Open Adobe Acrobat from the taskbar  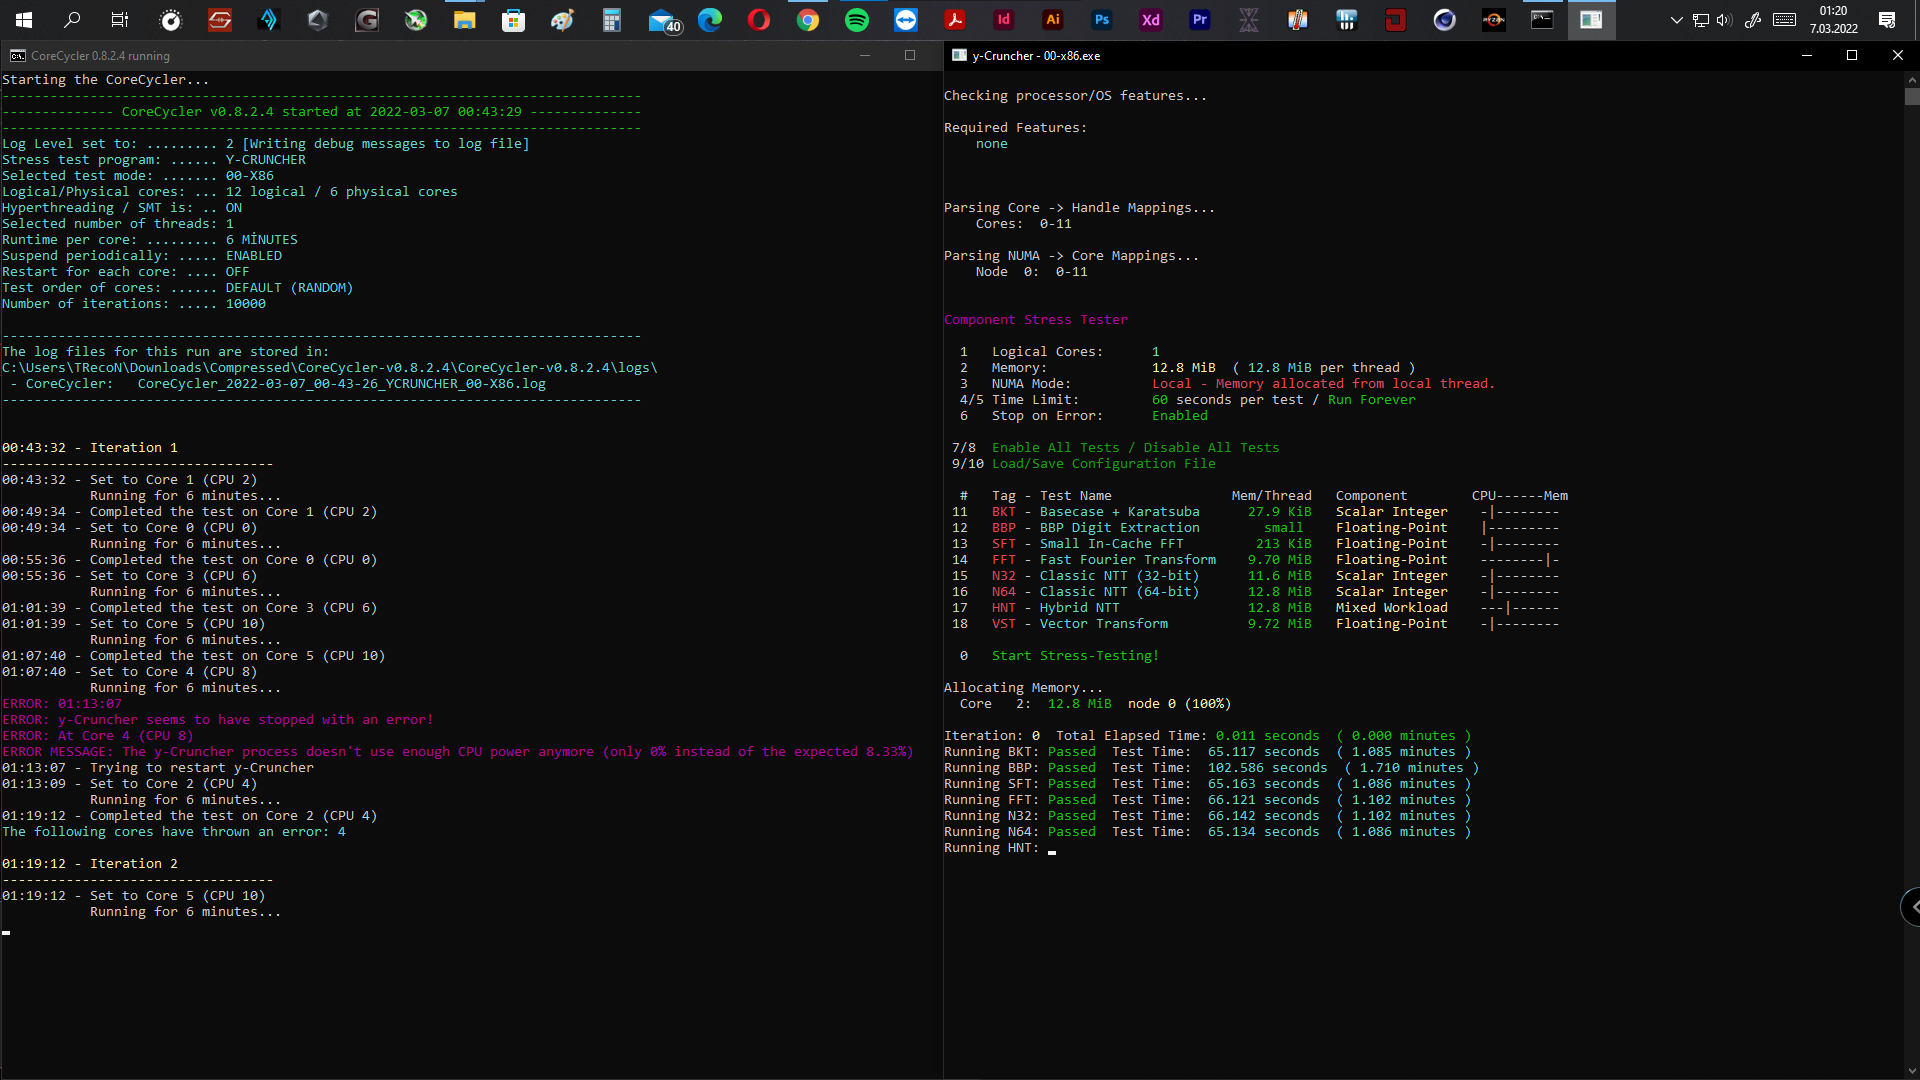(955, 20)
